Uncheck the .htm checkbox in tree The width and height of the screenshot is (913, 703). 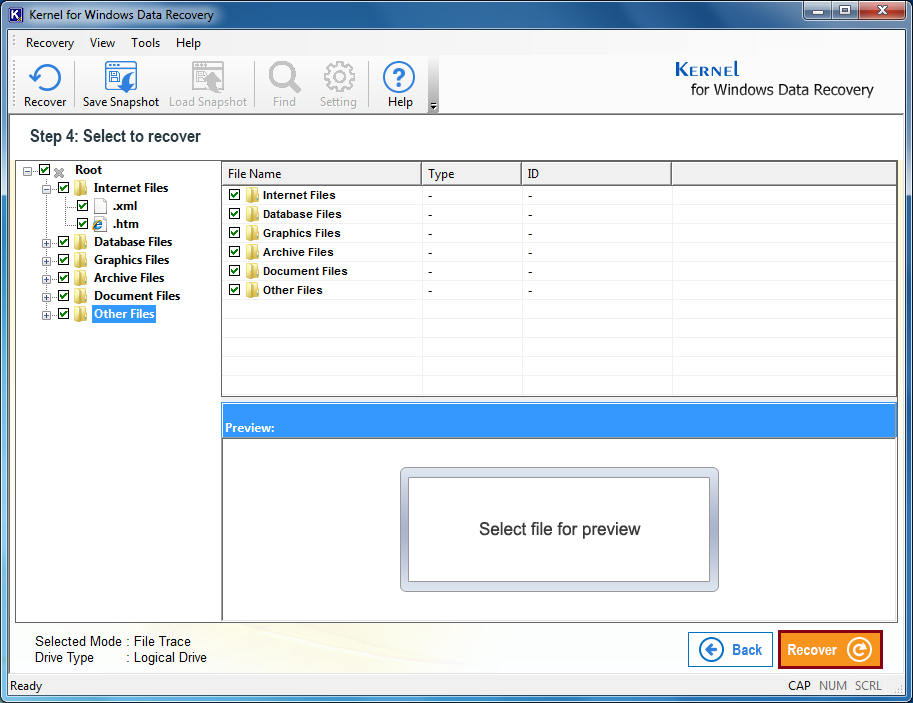(x=82, y=224)
